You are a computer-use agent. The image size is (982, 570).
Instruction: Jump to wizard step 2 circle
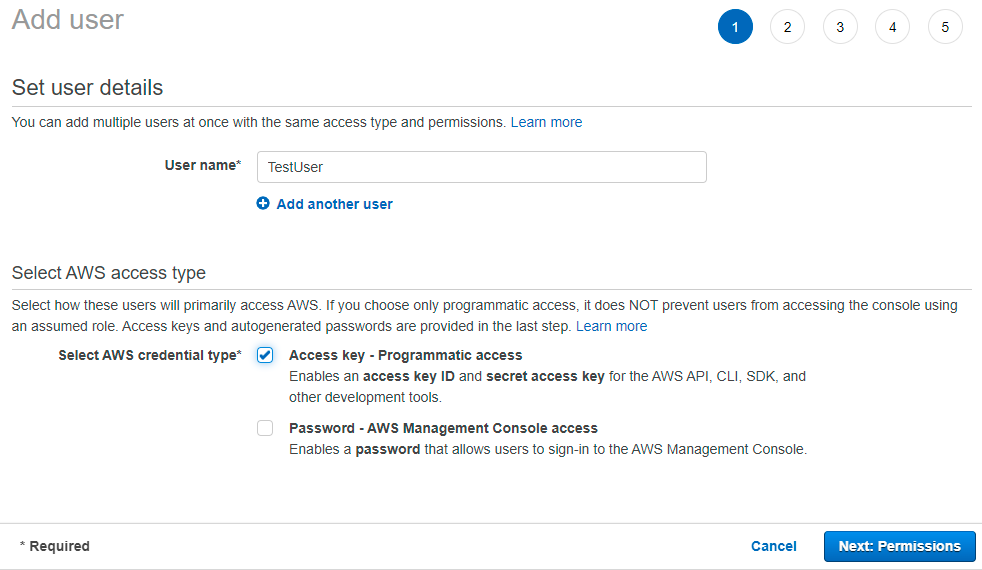point(787,27)
